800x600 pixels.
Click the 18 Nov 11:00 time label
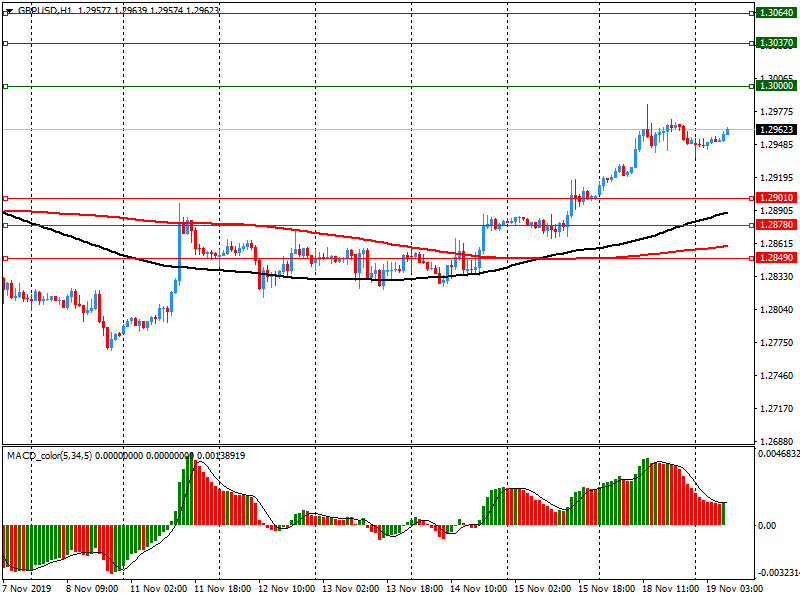(x=670, y=588)
